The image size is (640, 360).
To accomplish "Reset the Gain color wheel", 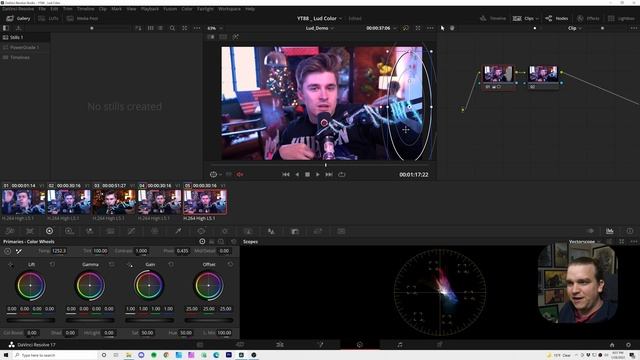I will [171, 264].
